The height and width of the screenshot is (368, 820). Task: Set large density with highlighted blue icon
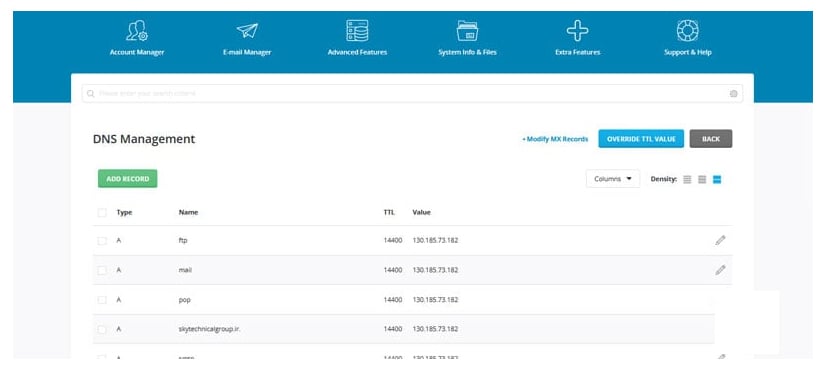717,179
